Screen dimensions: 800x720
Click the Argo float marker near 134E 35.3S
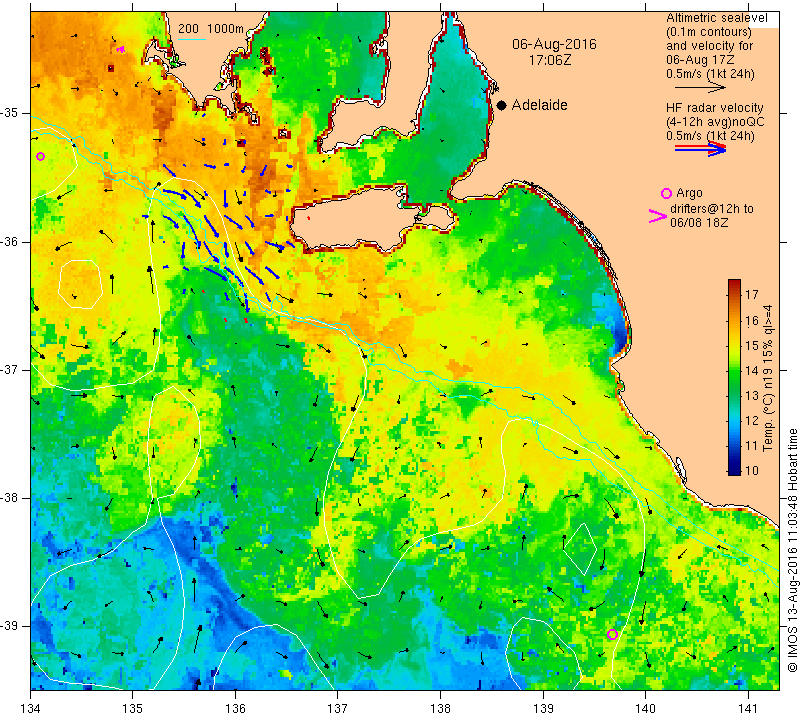click(x=41, y=156)
